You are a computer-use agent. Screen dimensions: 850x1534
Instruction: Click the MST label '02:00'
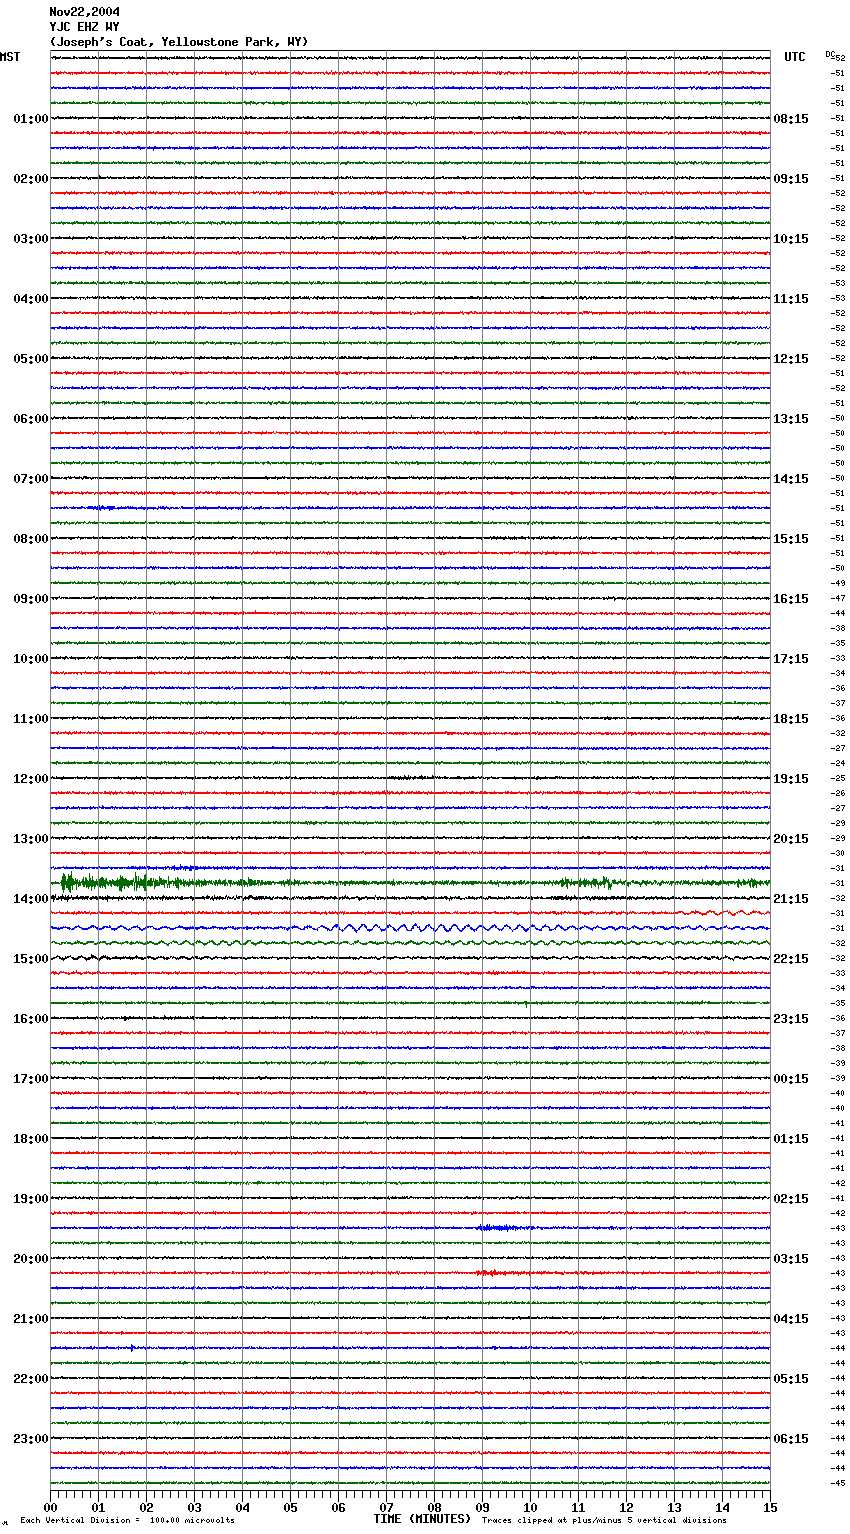[x=31, y=179]
